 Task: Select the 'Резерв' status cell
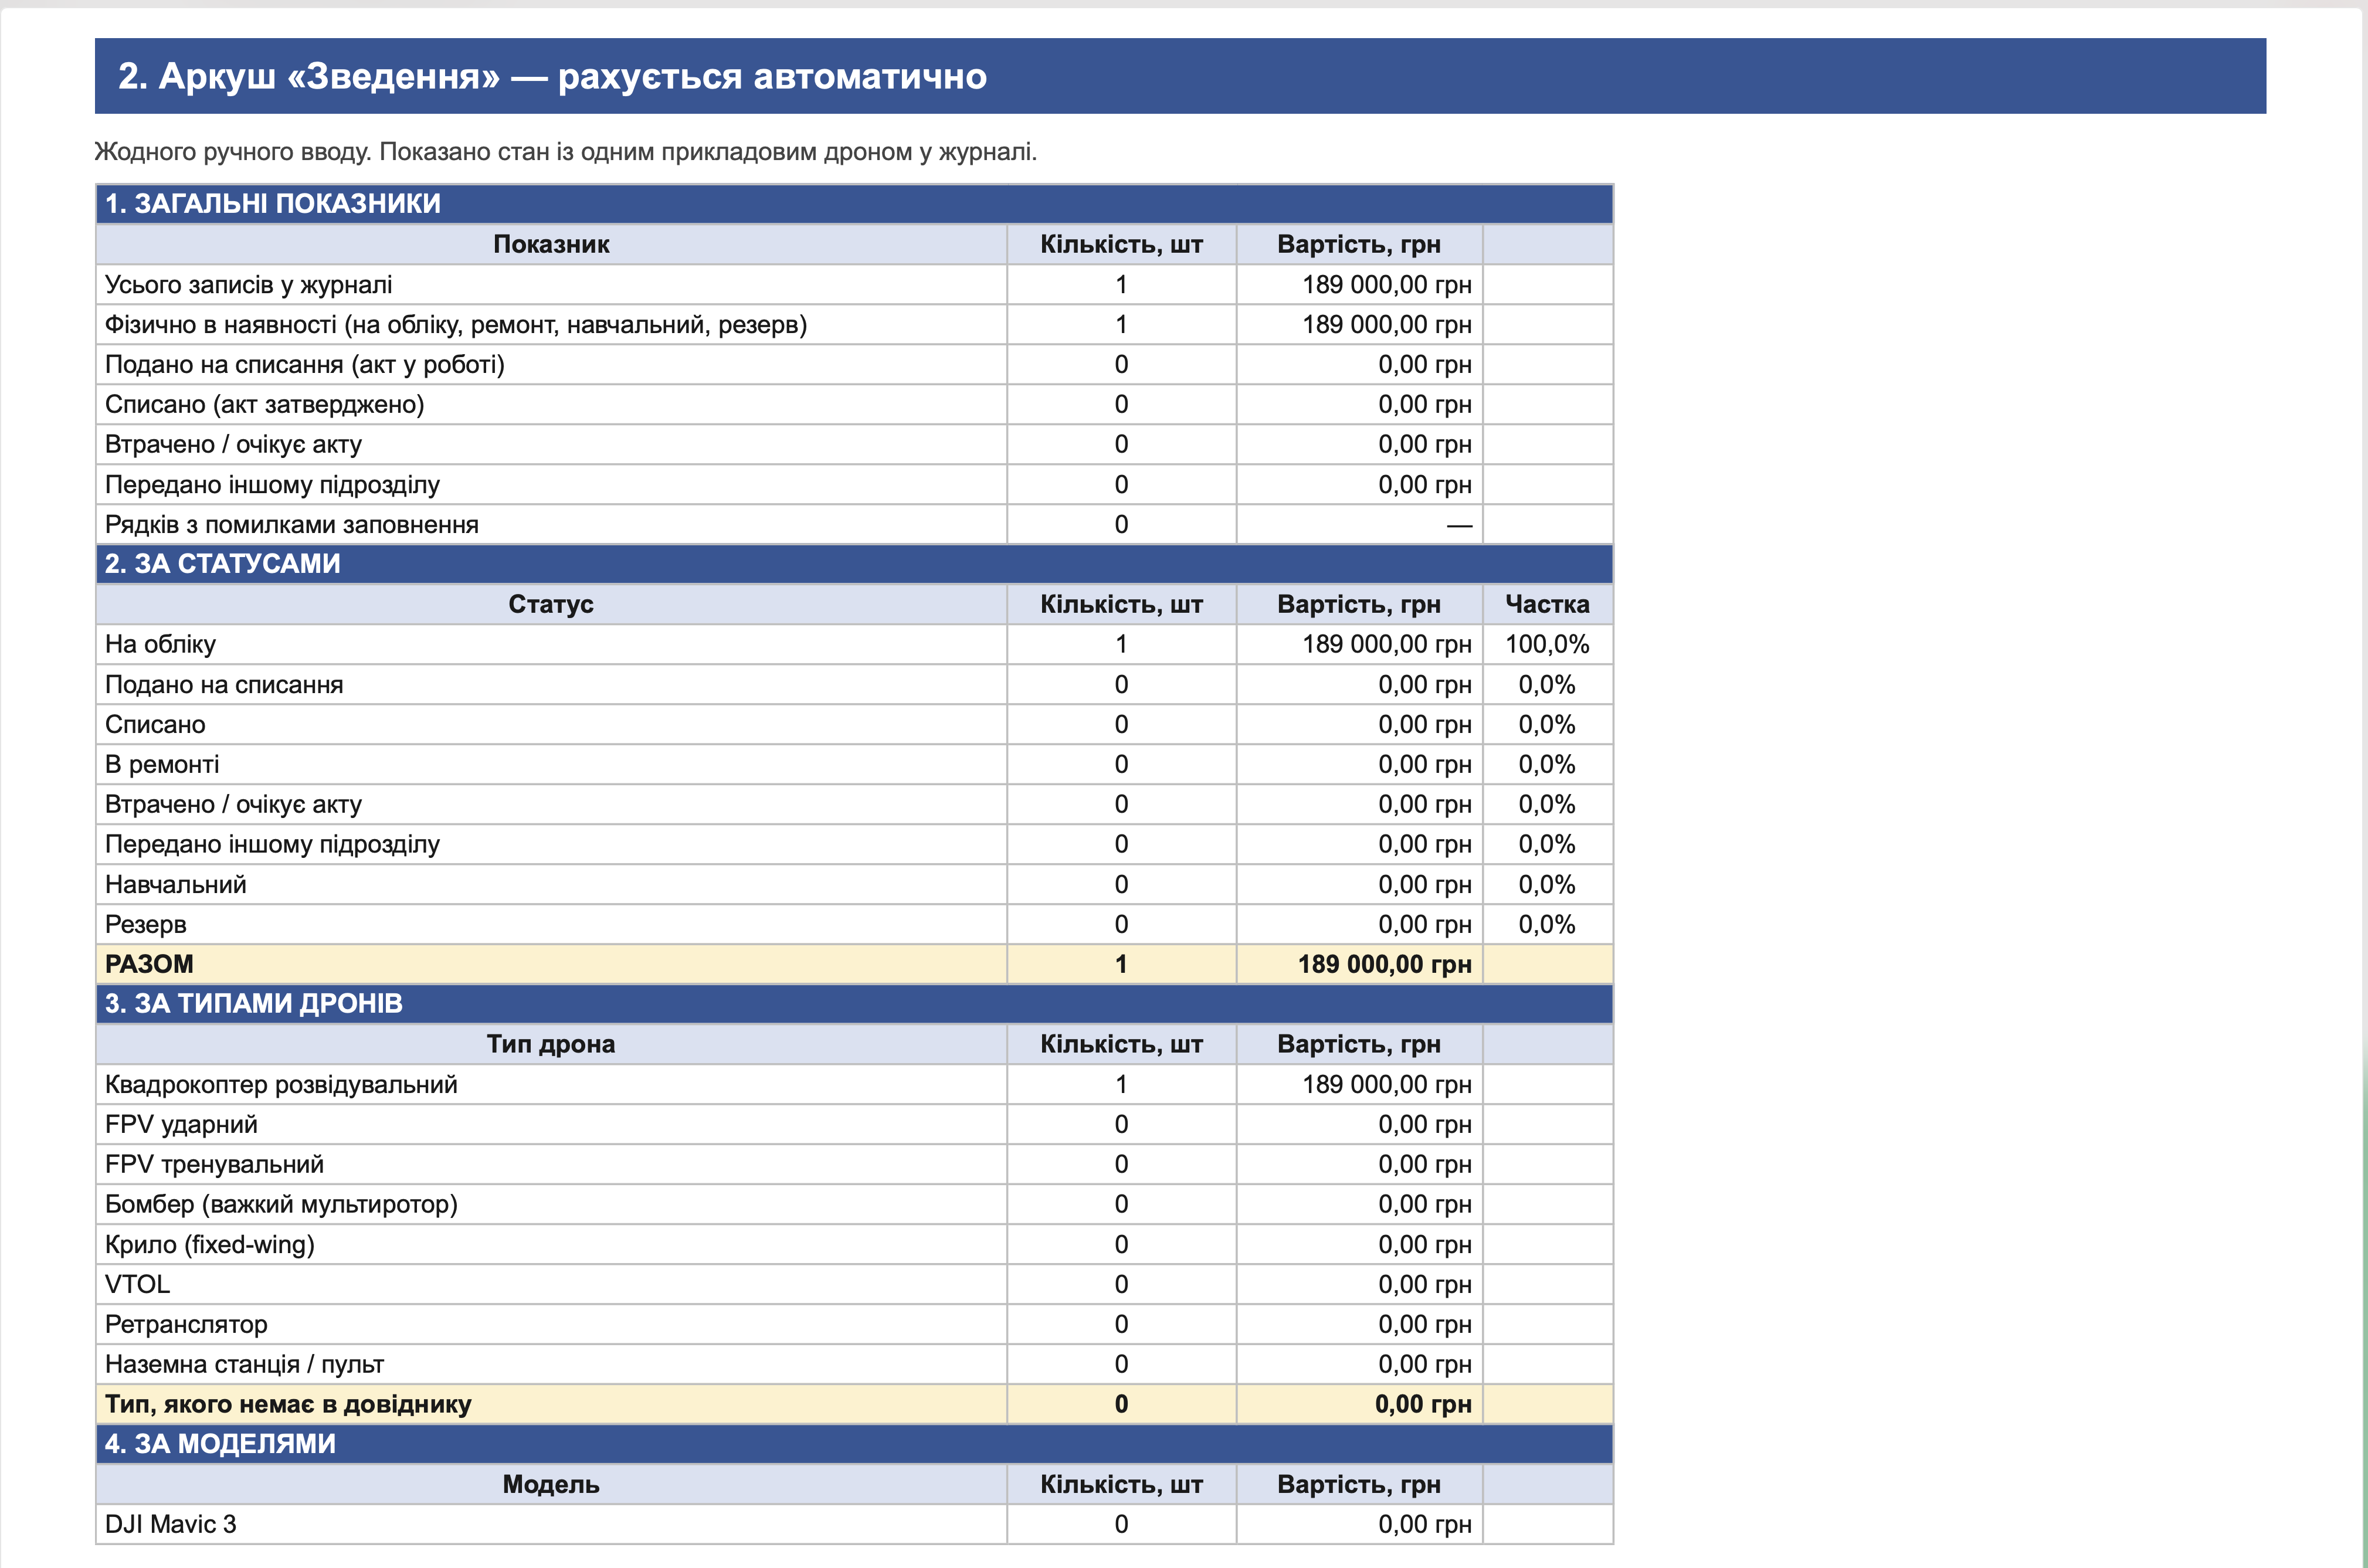[551, 924]
